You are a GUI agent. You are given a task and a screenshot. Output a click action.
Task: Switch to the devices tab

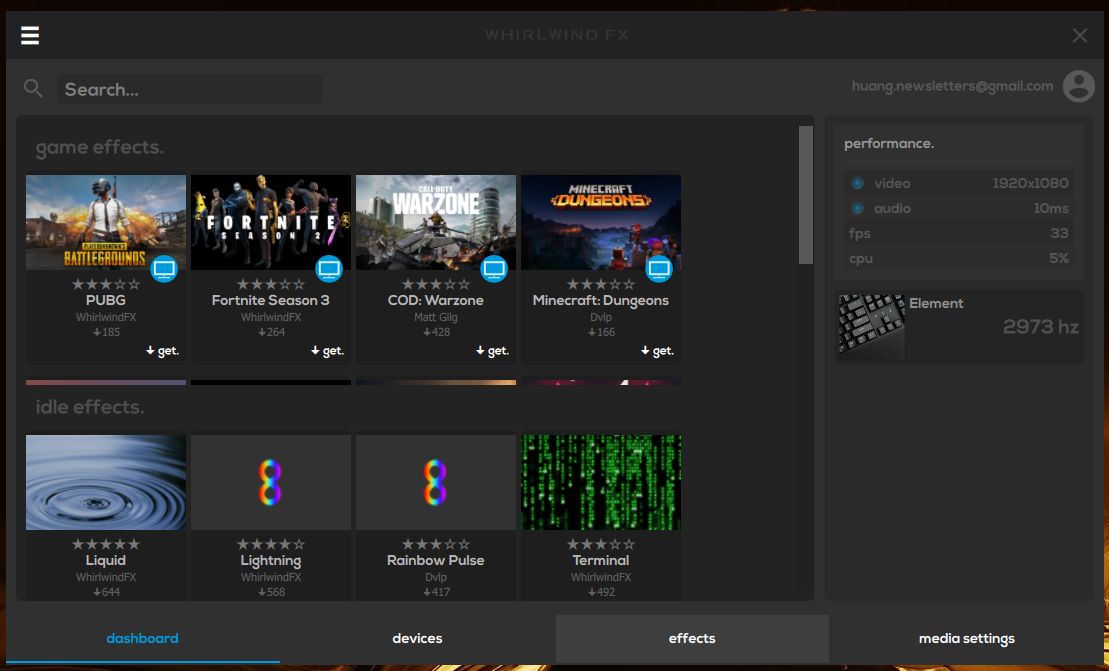click(x=417, y=638)
